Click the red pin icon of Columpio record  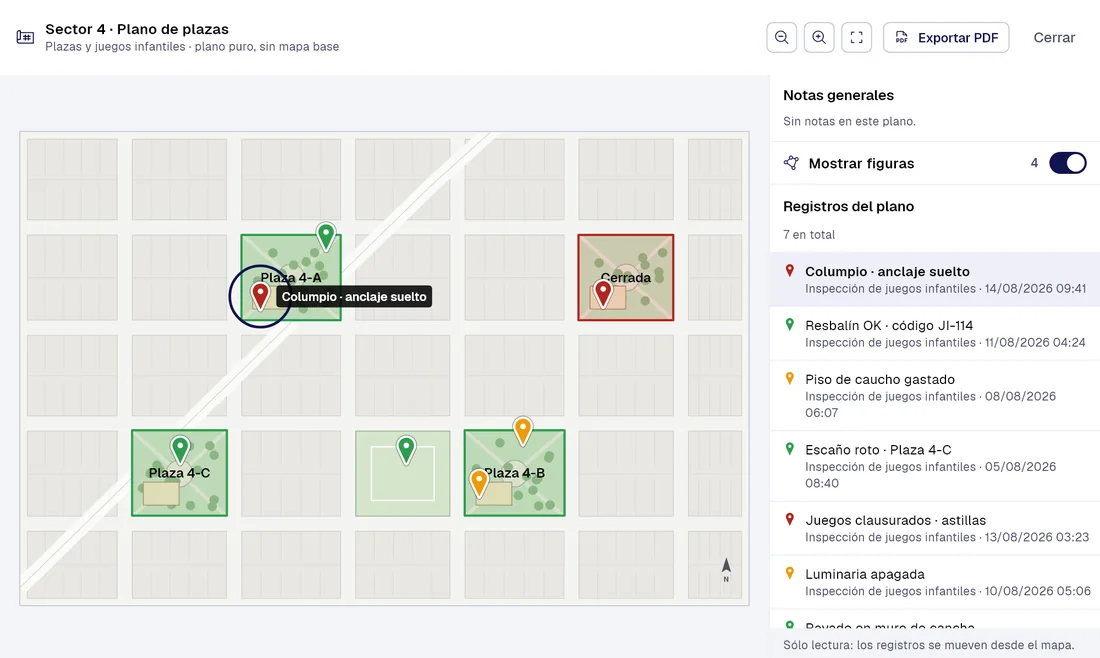[x=790, y=271]
